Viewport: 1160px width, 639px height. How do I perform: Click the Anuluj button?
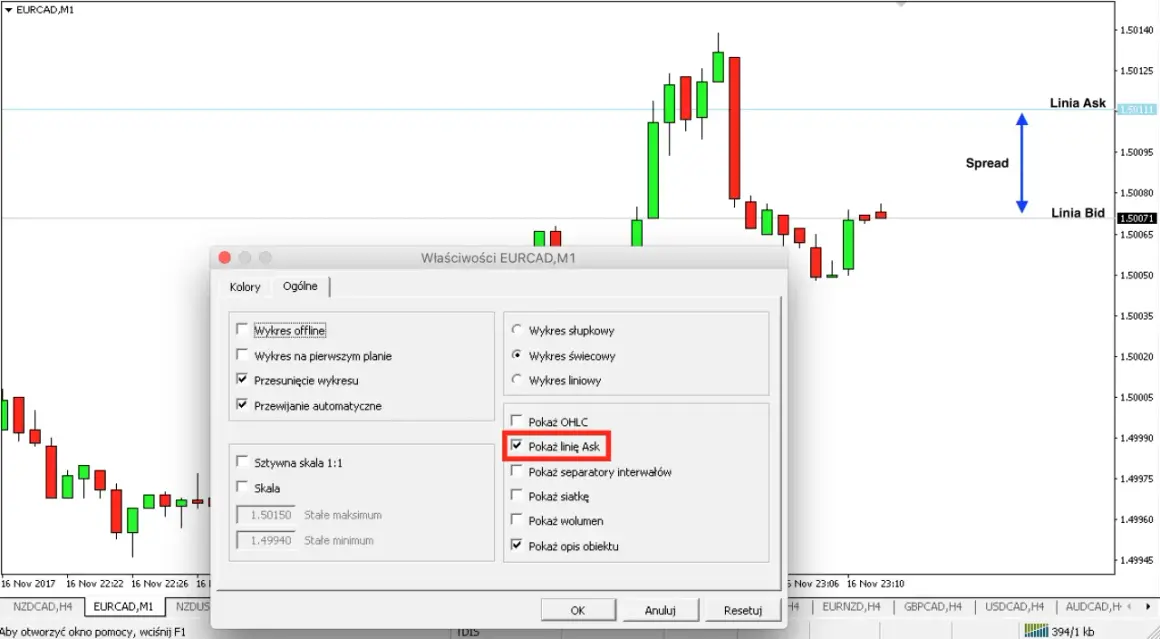(660, 610)
